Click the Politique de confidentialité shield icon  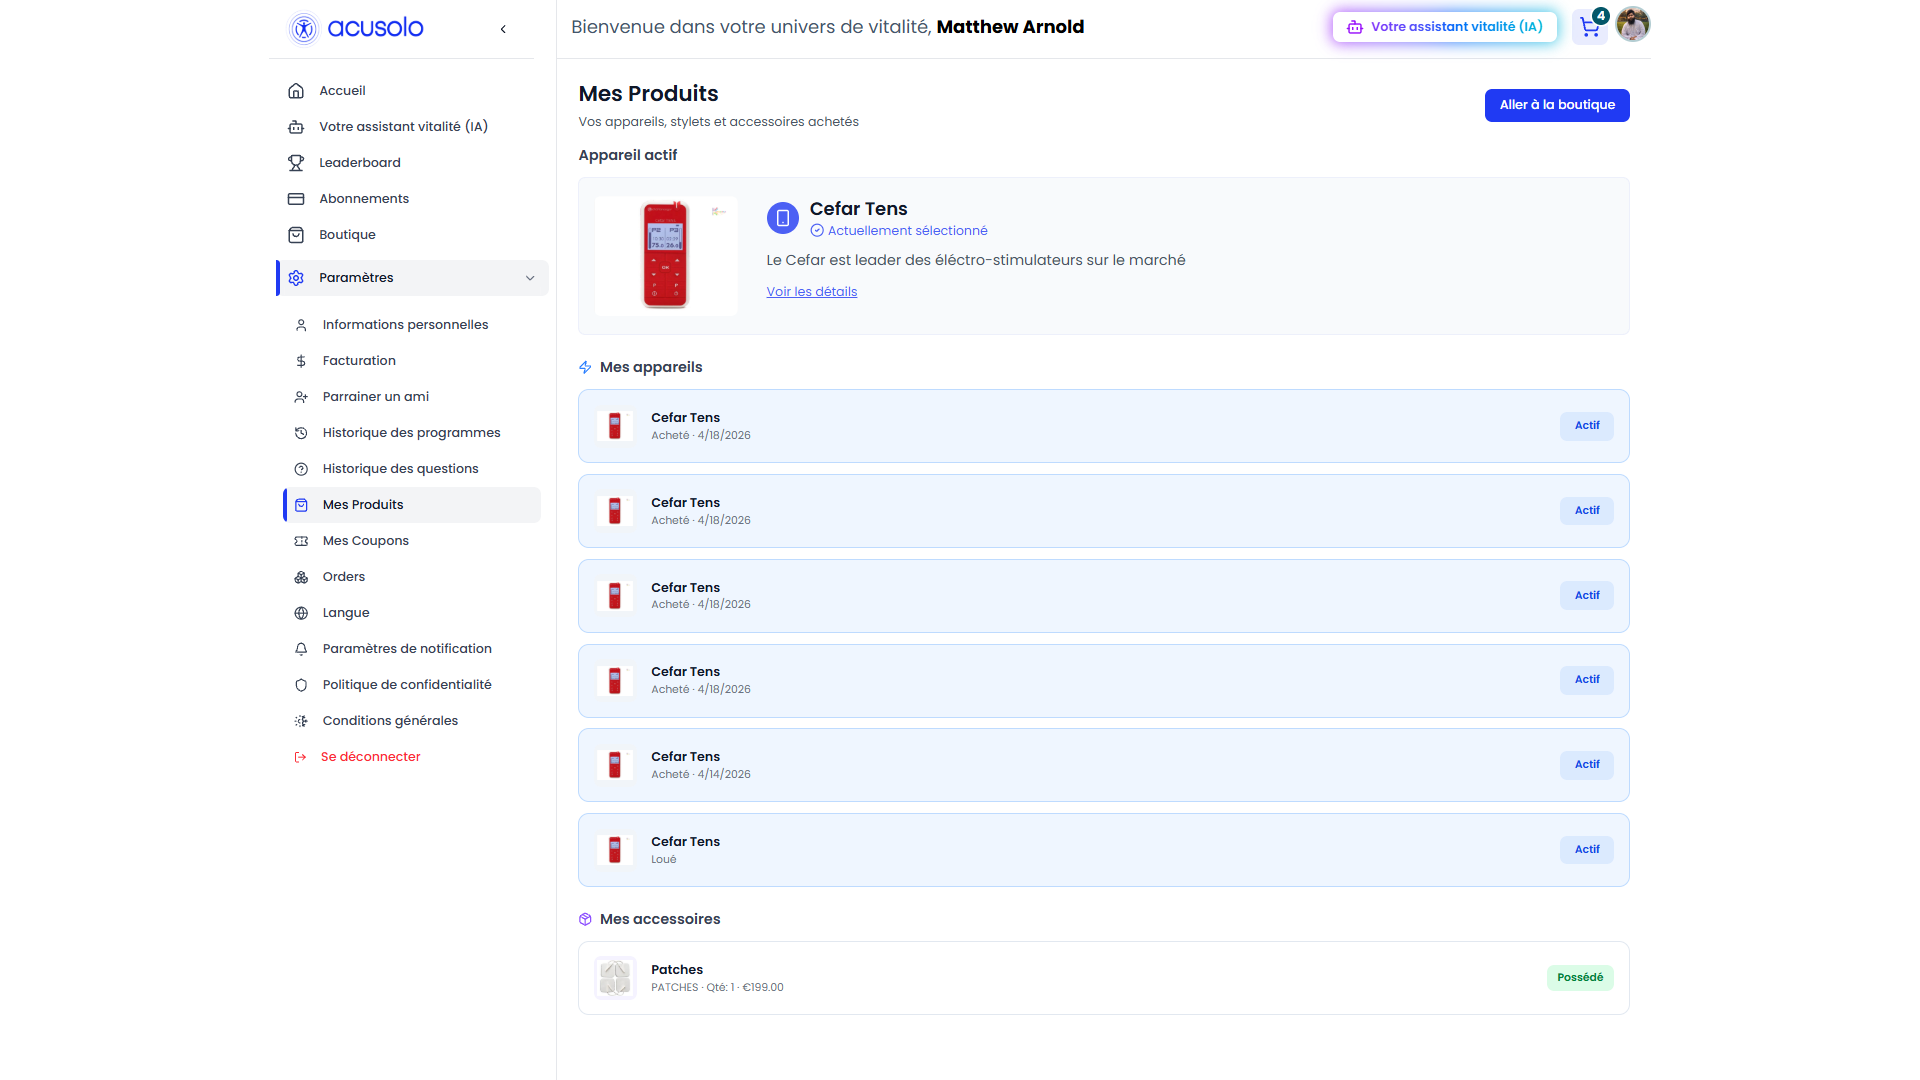tap(301, 685)
